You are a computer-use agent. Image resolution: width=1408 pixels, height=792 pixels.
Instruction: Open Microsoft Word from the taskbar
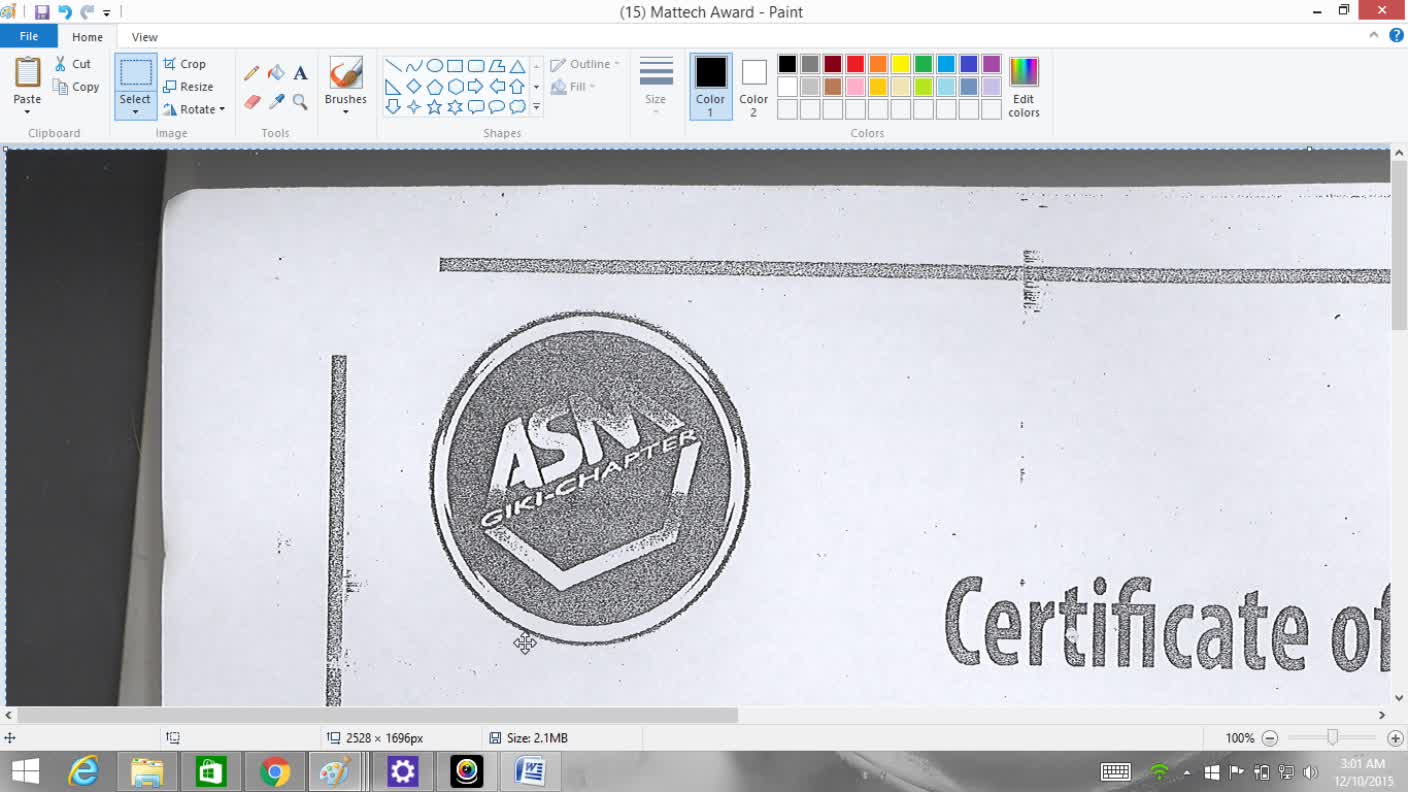530,771
